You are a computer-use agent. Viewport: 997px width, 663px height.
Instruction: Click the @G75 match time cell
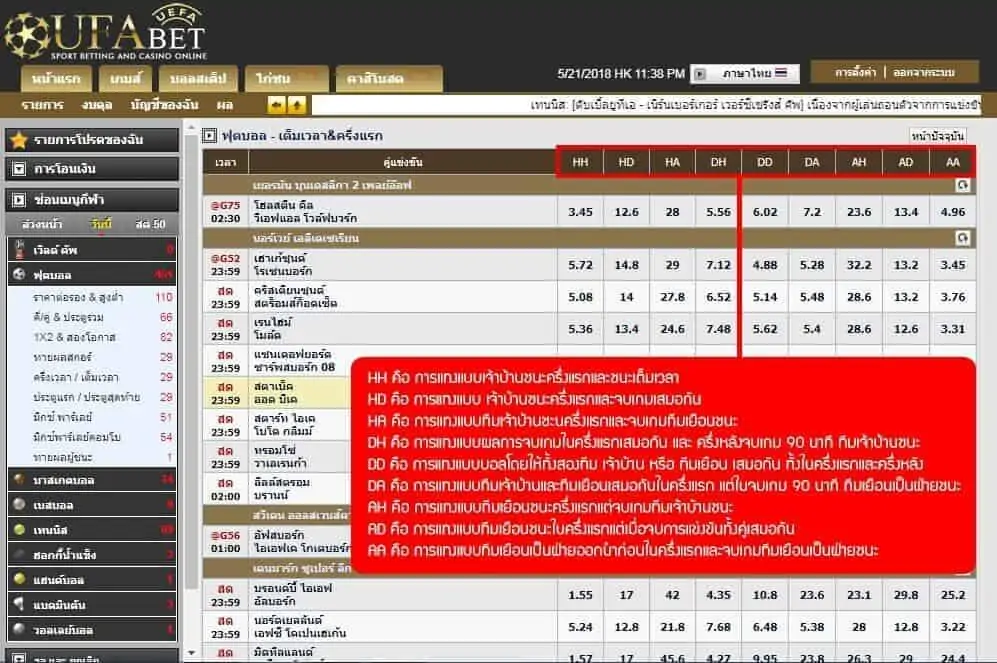(x=226, y=212)
